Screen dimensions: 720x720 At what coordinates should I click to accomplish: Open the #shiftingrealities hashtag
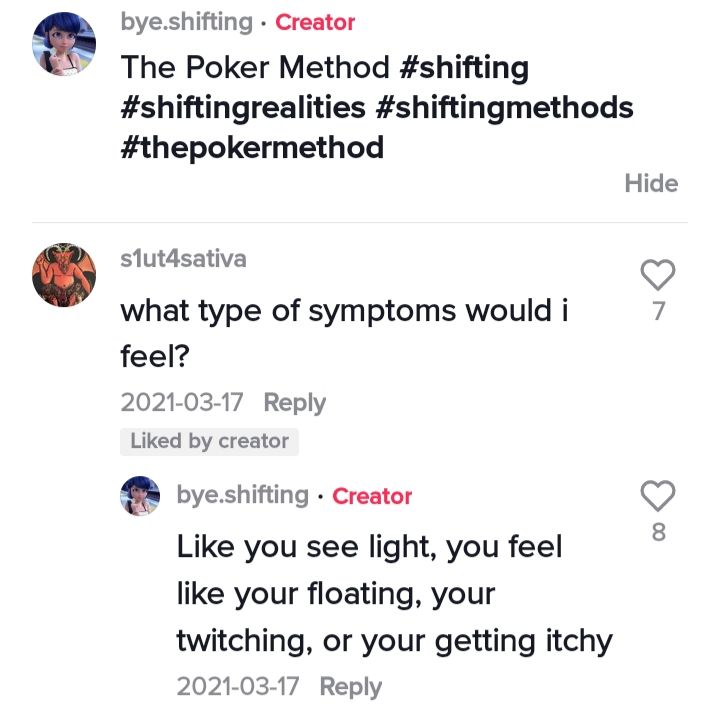[244, 107]
